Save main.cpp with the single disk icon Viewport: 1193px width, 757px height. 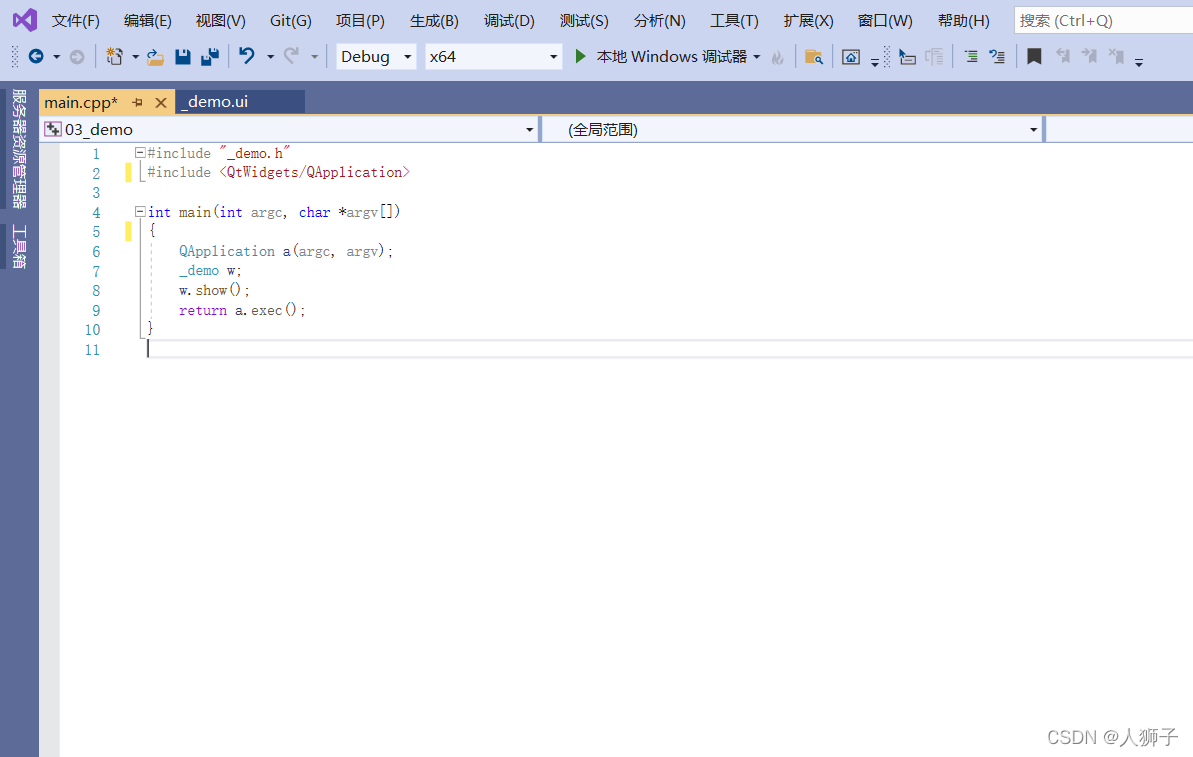tap(183, 56)
